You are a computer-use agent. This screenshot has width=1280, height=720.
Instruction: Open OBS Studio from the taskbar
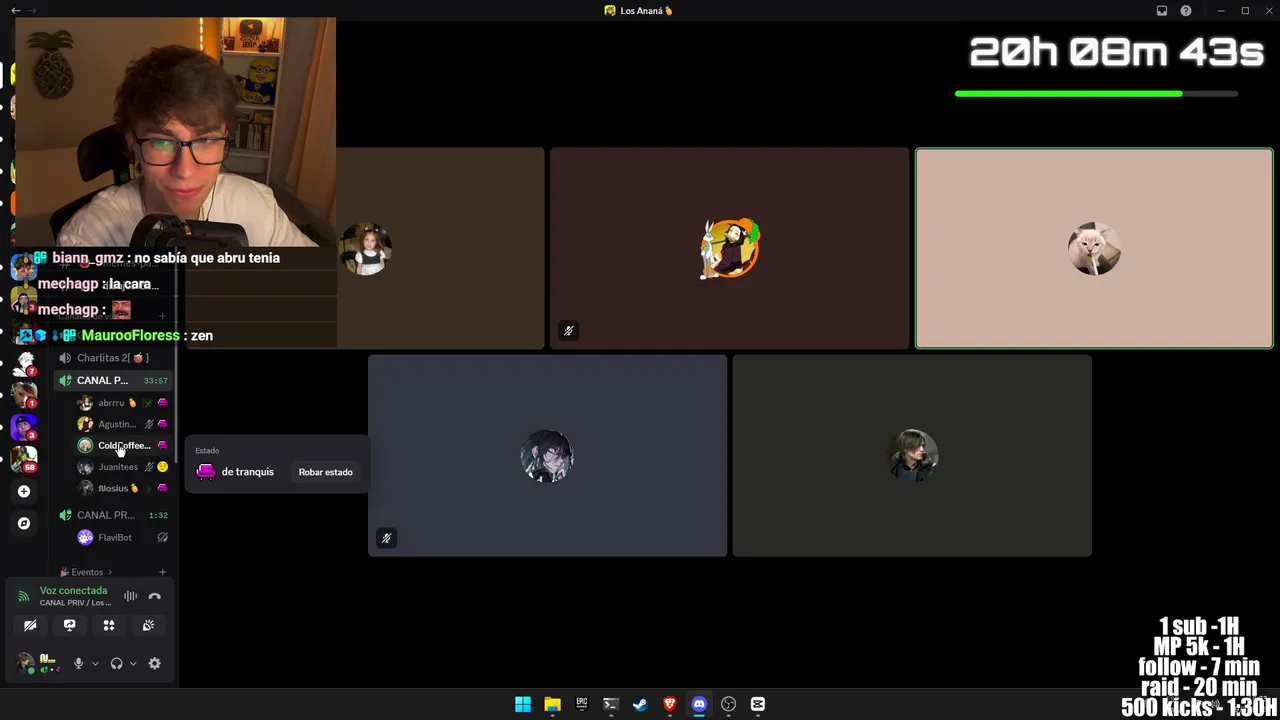click(728, 704)
